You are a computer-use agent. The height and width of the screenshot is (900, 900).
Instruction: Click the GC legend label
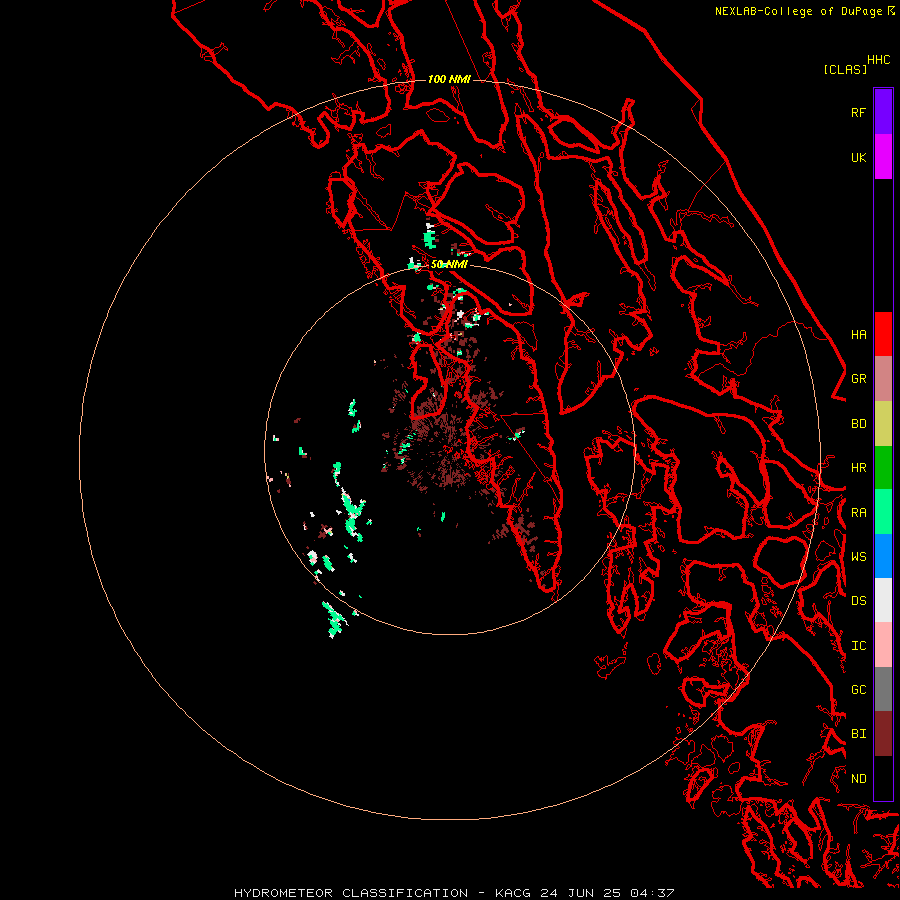coord(858,690)
